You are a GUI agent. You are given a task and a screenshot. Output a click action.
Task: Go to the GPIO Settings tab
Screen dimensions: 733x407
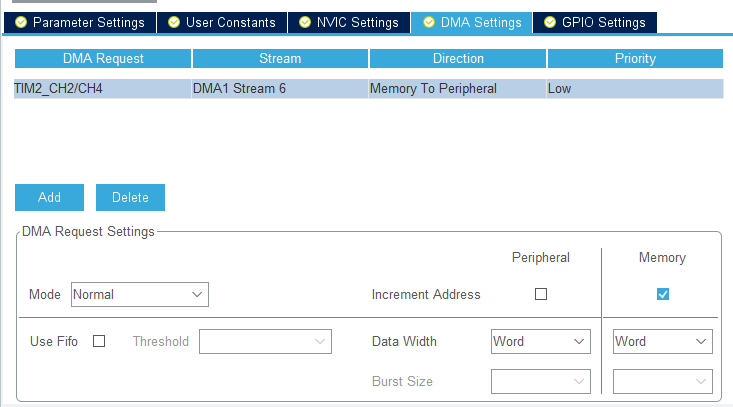click(595, 22)
